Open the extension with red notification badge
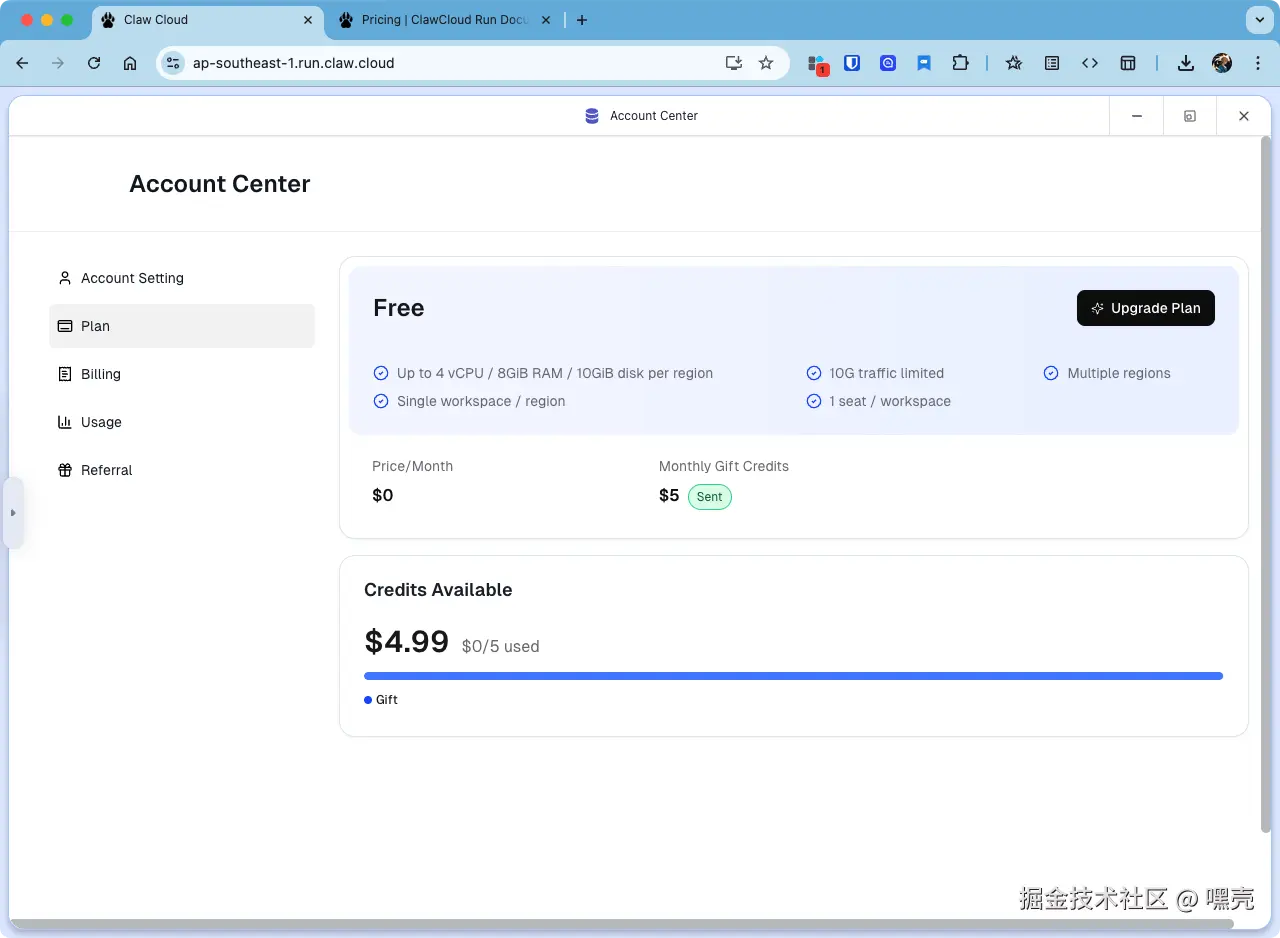The height and width of the screenshot is (938, 1280). pos(817,64)
